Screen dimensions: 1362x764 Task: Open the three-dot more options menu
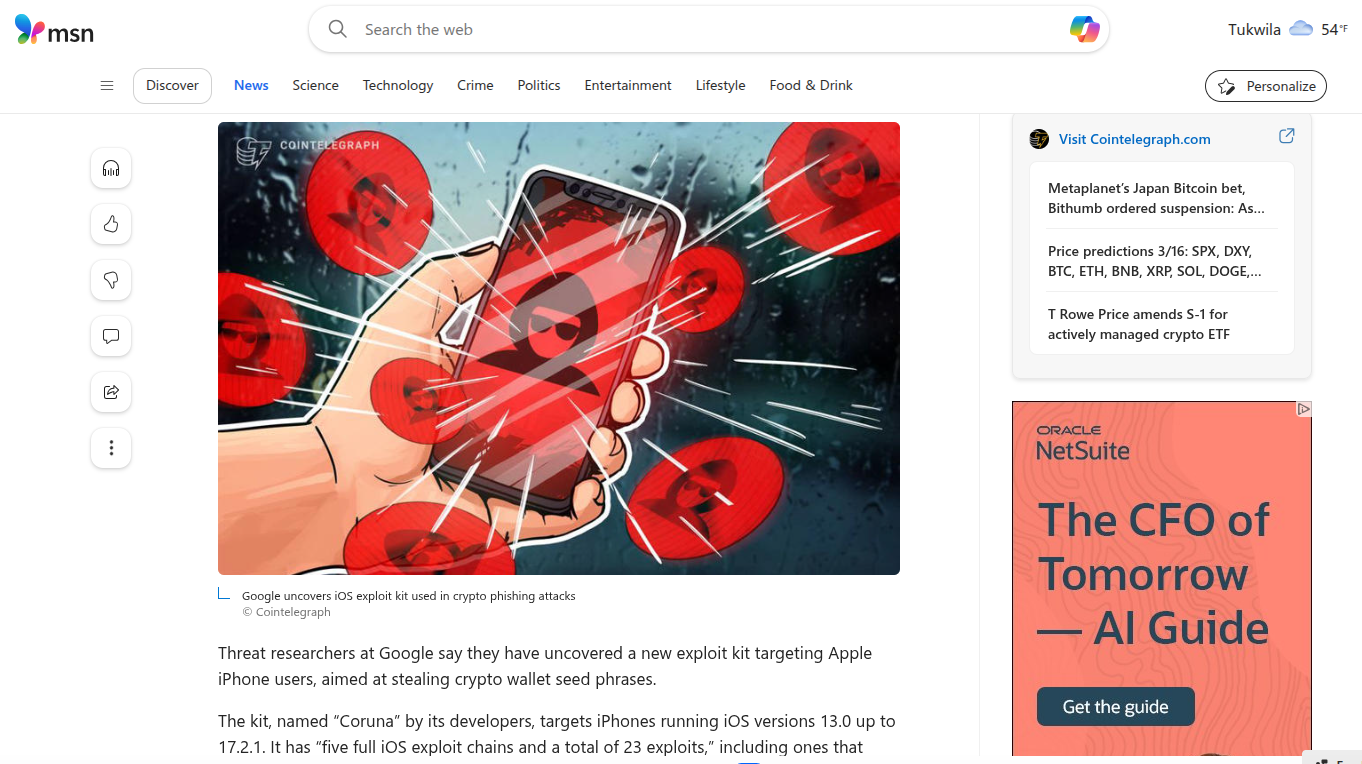click(x=111, y=448)
